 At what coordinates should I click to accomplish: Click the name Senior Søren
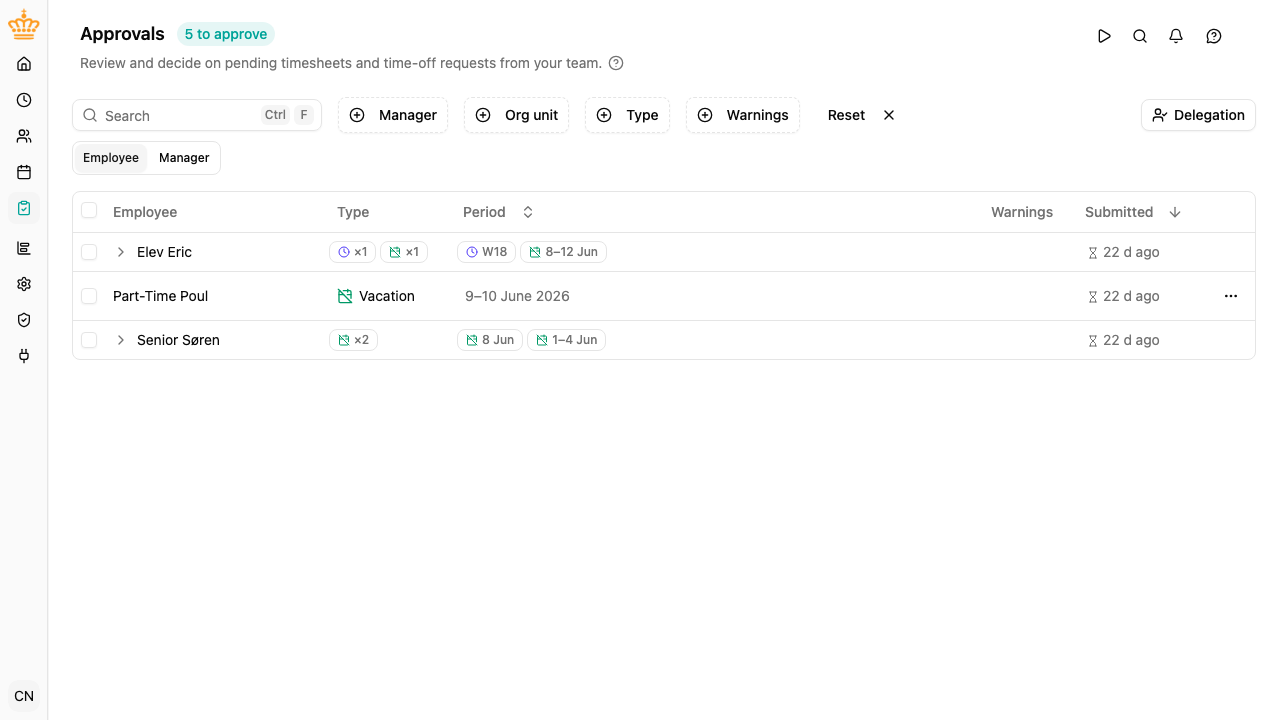(178, 340)
